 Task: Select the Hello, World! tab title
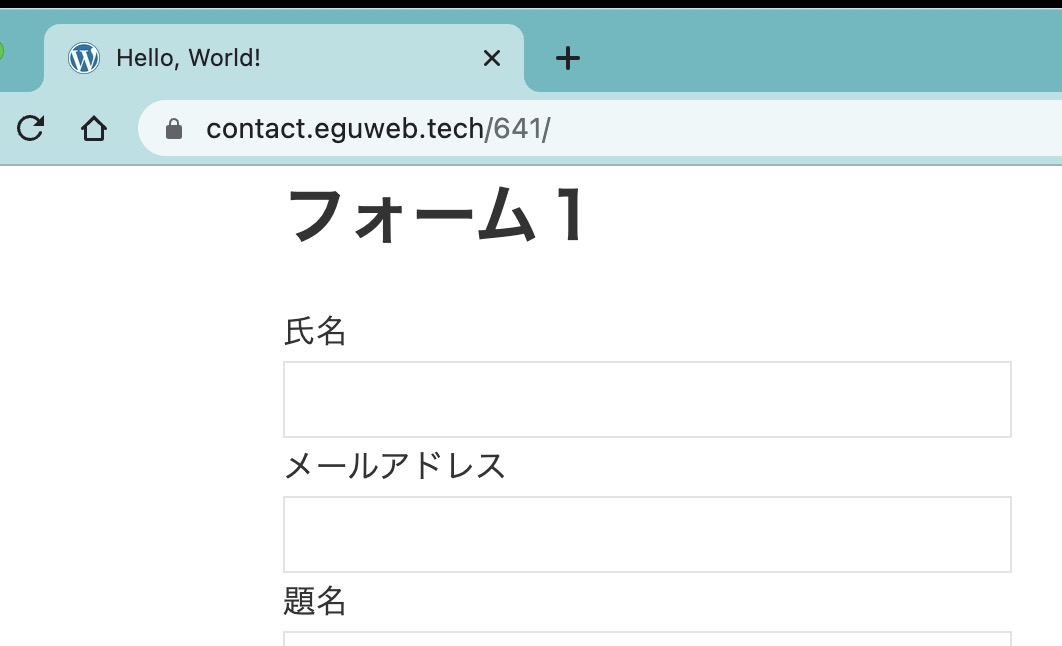188,58
